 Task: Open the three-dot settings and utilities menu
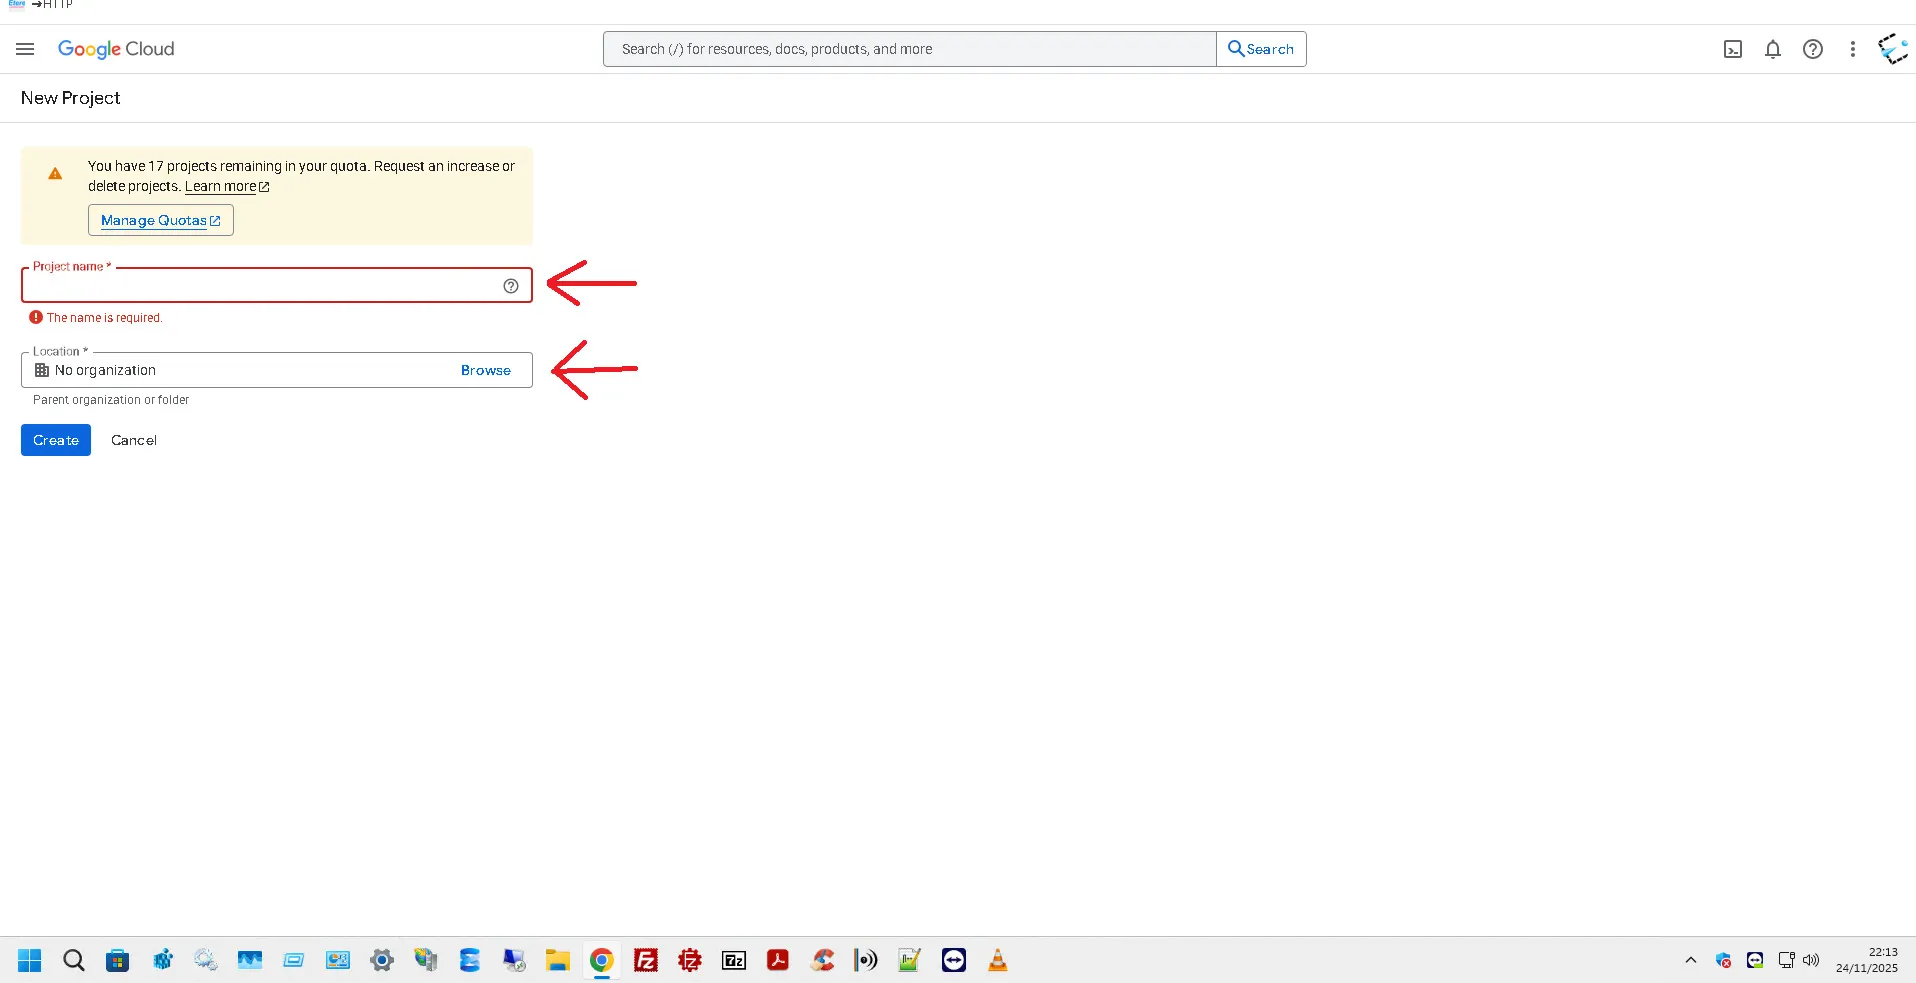(x=1853, y=49)
